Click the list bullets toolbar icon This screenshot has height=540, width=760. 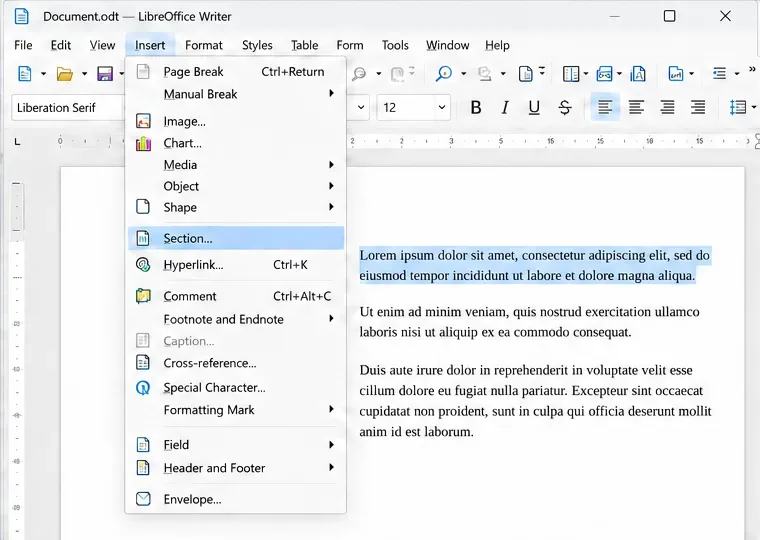[719, 74]
